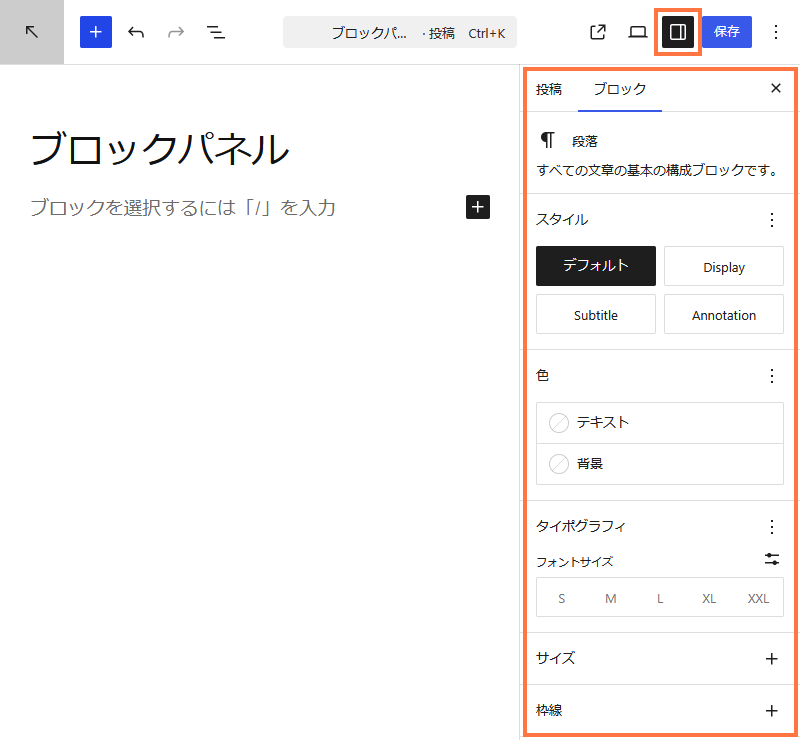Open the top toolbar options three-dot menu
The image size is (800, 740).
pyautogui.click(x=776, y=32)
